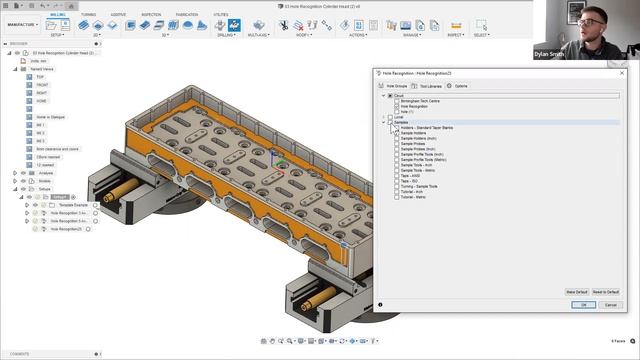
Task: Click the Save icon in top bar
Action: pos(31,6)
